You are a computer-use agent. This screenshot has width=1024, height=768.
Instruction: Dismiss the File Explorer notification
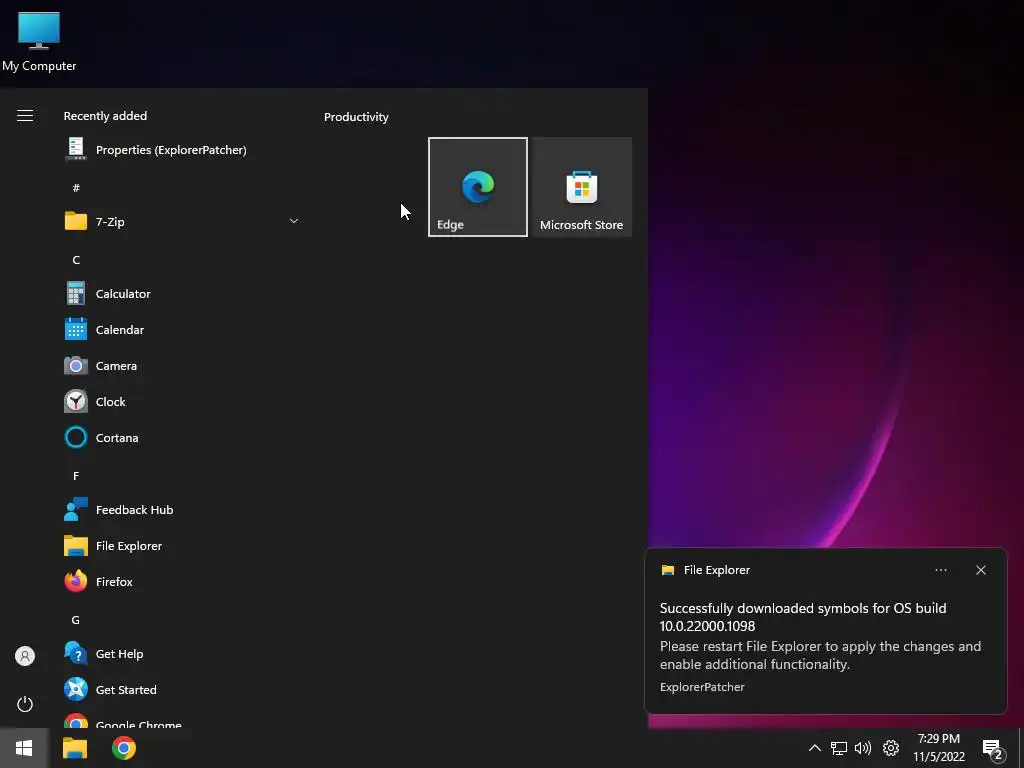pyautogui.click(x=981, y=570)
